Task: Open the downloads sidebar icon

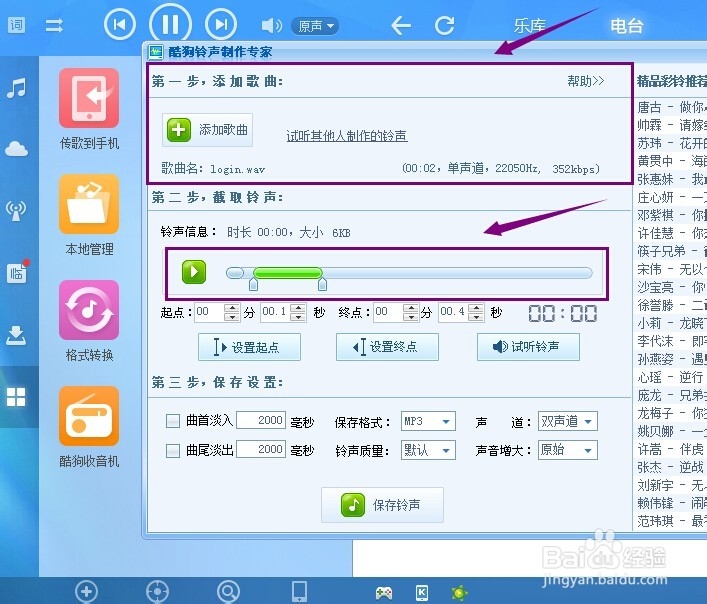Action: [x=16, y=335]
